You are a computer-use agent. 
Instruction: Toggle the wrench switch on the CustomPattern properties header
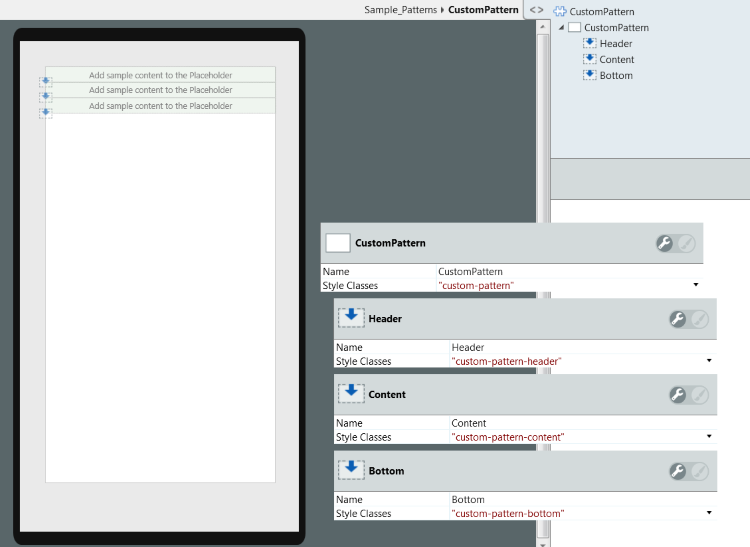675,243
